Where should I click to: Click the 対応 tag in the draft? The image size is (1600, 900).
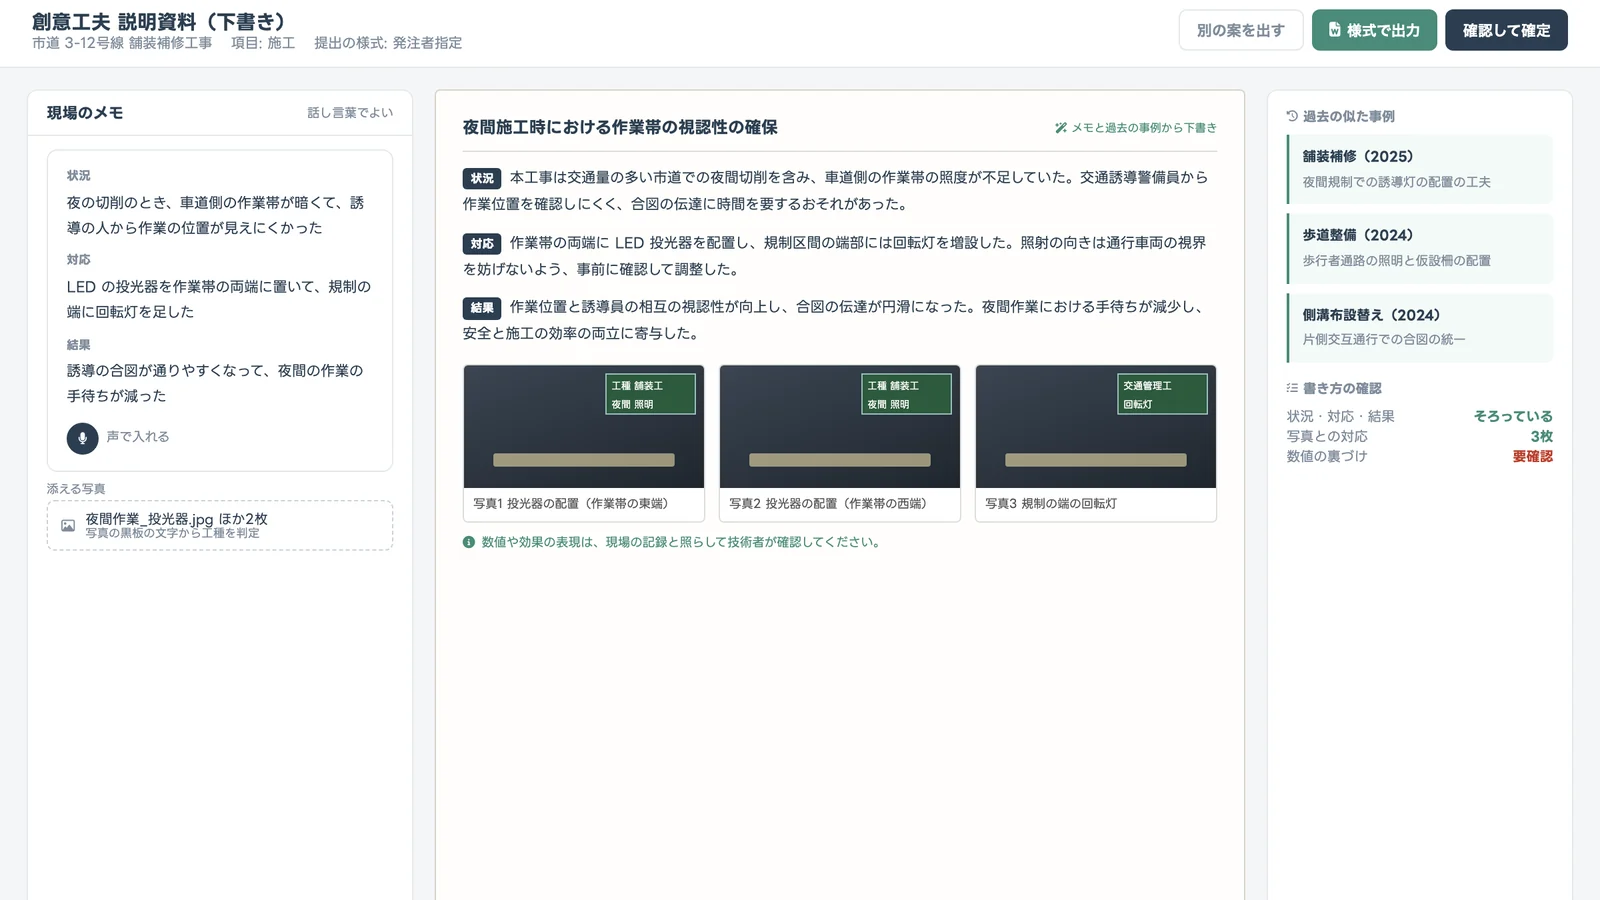[x=482, y=243]
